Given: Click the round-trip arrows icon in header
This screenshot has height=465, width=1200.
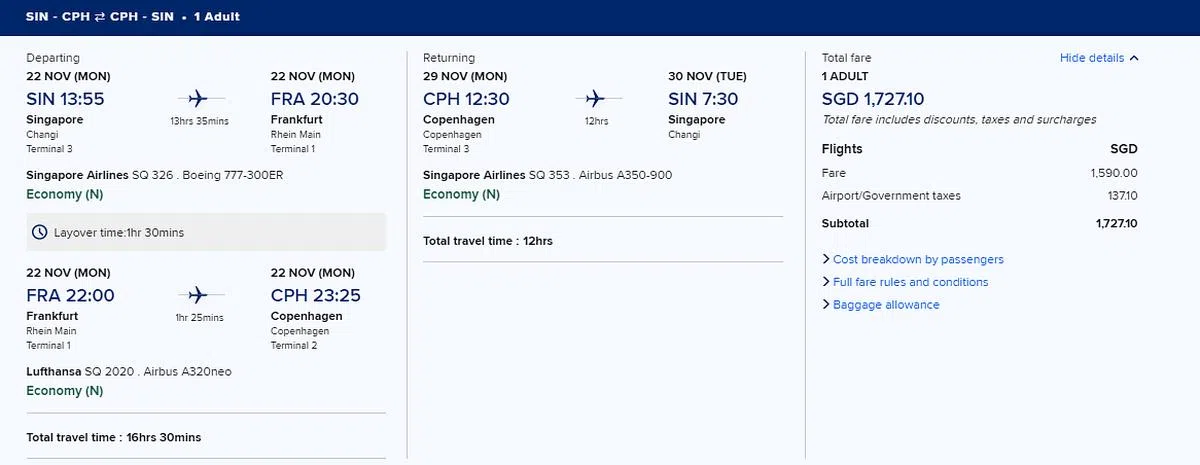Looking at the screenshot, I should tap(101, 17).
